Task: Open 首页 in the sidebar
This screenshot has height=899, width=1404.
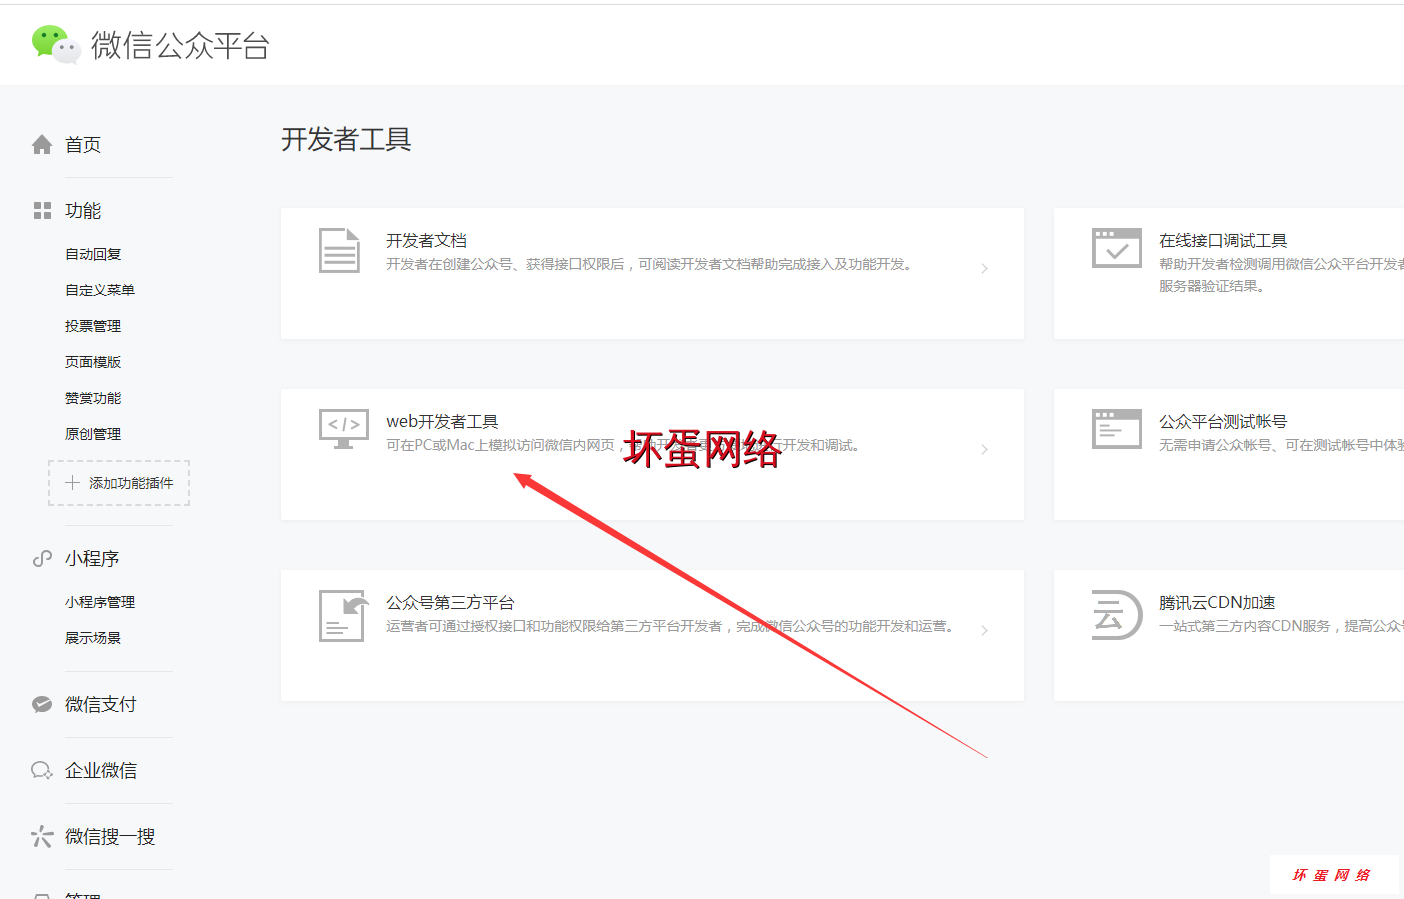Action: (x=83, y=145)
